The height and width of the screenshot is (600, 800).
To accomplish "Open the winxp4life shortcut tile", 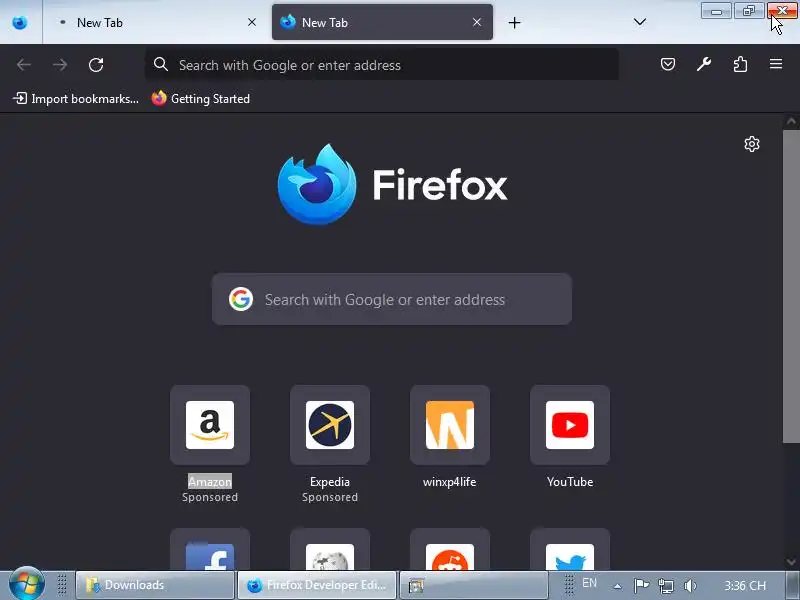I will (x=449, y=425).
